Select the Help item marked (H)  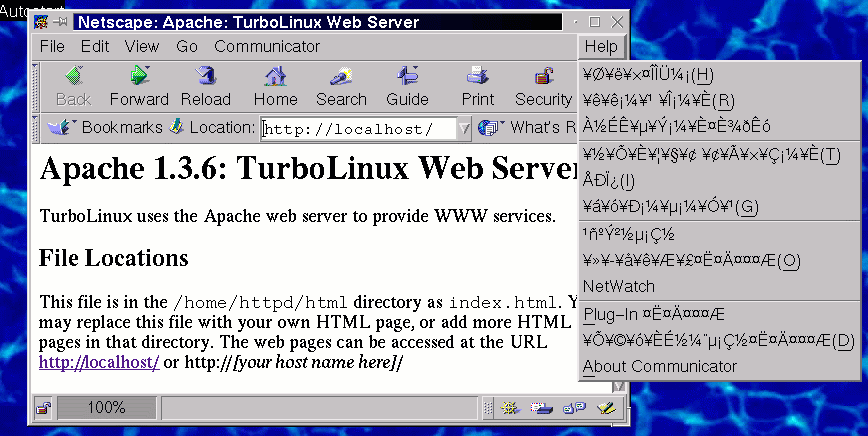719,75
